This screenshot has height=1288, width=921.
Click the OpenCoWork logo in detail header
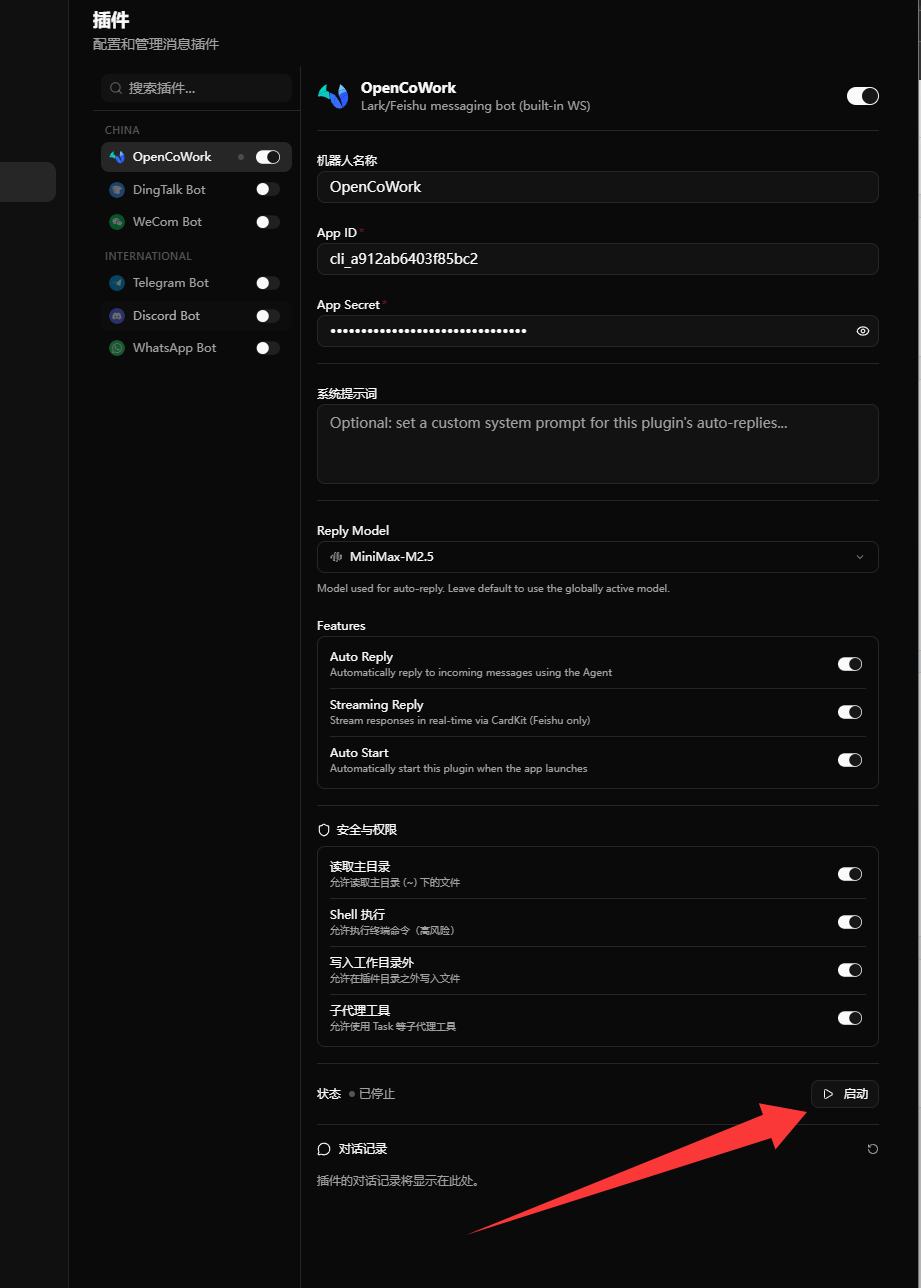pyautogui.click(x=333, y=96)
